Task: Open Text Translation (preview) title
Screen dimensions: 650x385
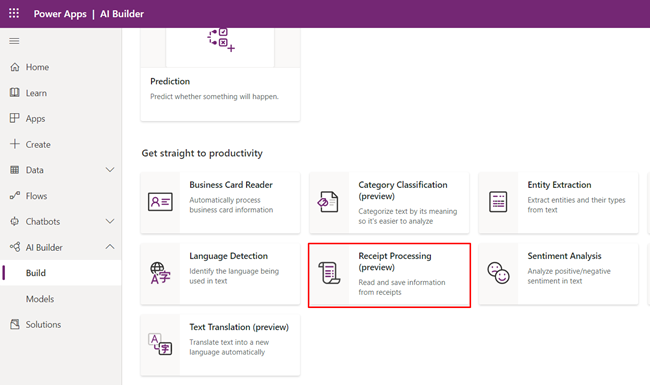Action: coord(239,327)
